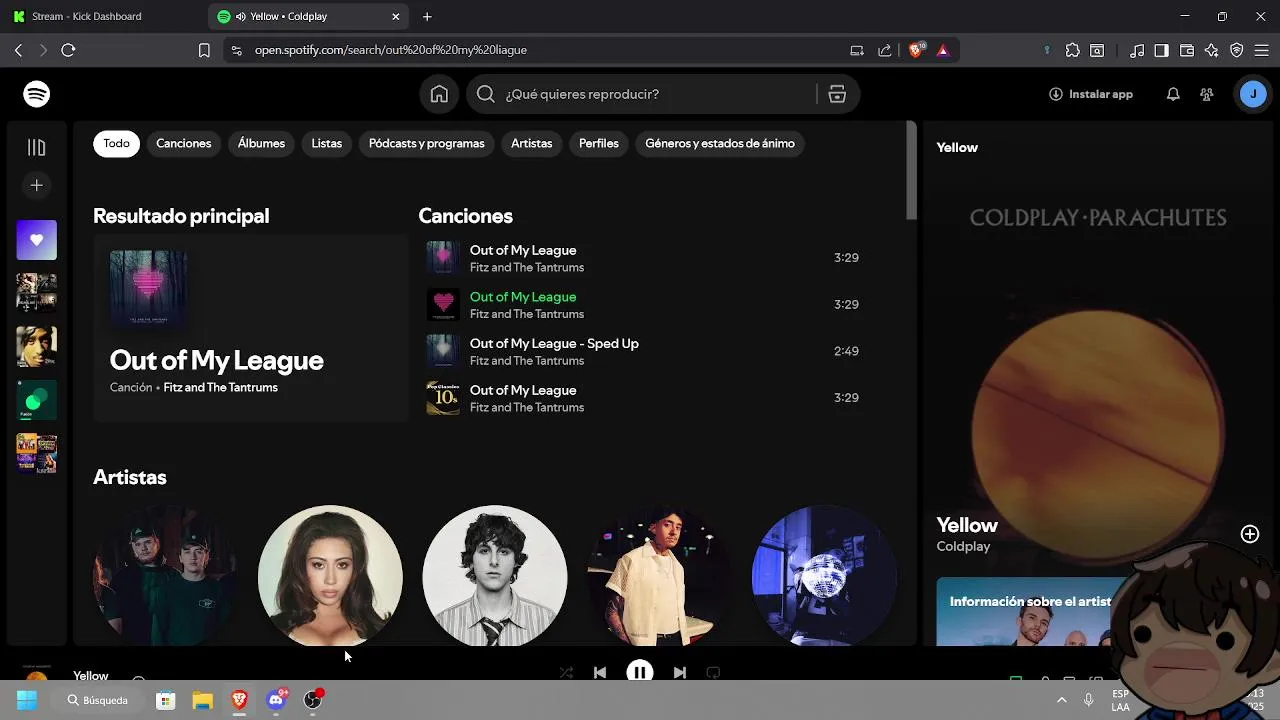Open the Browse icon next to search field

tap(837, 94)
